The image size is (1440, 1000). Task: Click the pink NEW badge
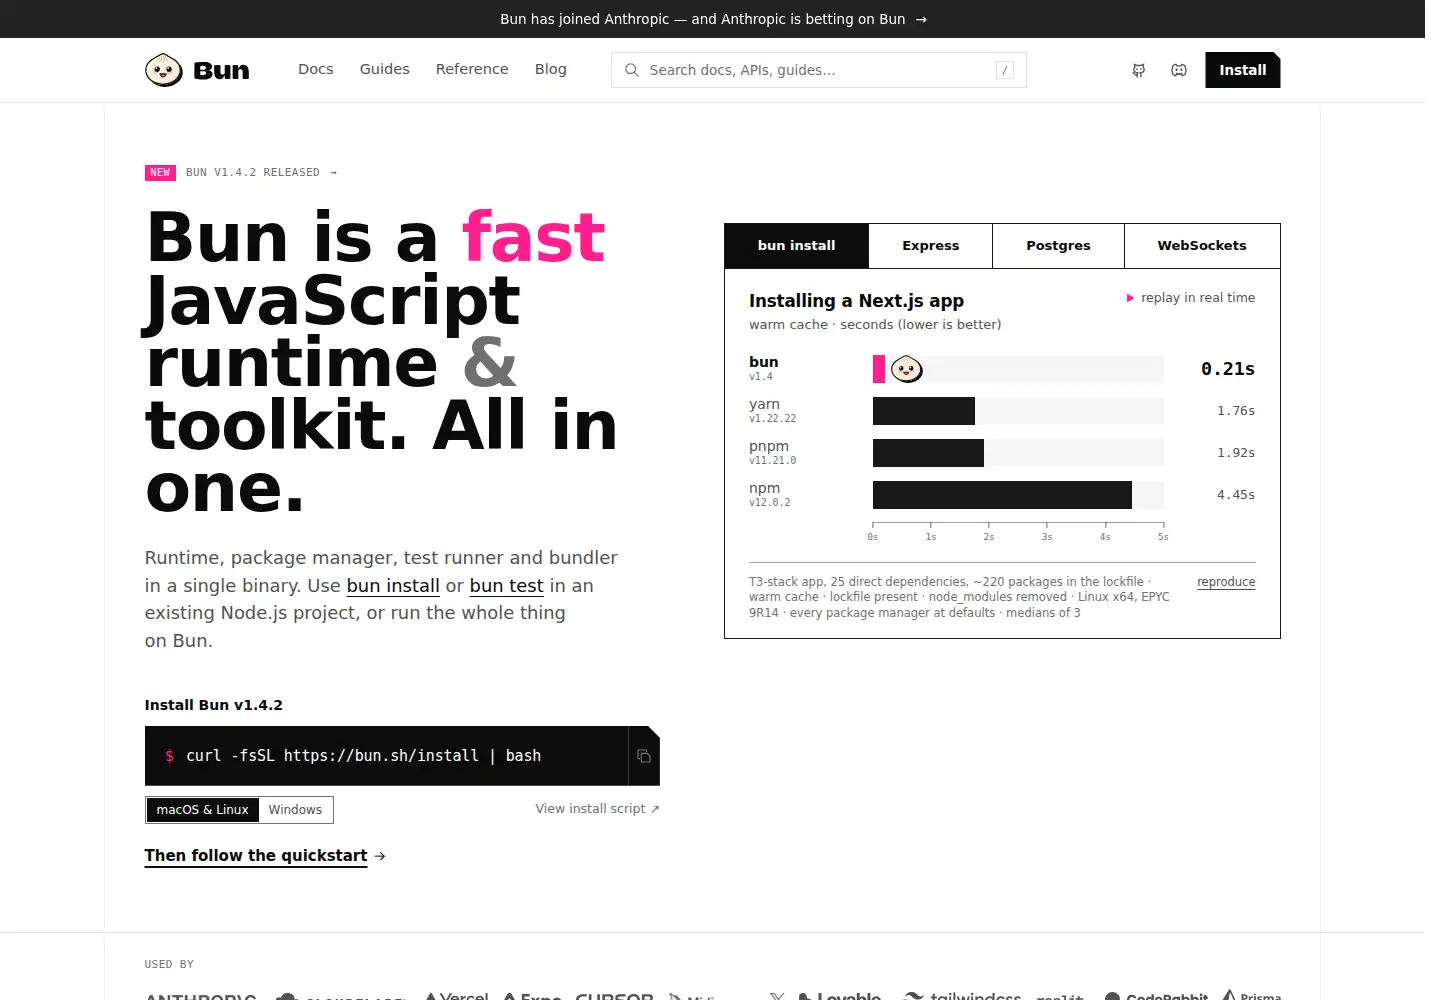point(160,173)
